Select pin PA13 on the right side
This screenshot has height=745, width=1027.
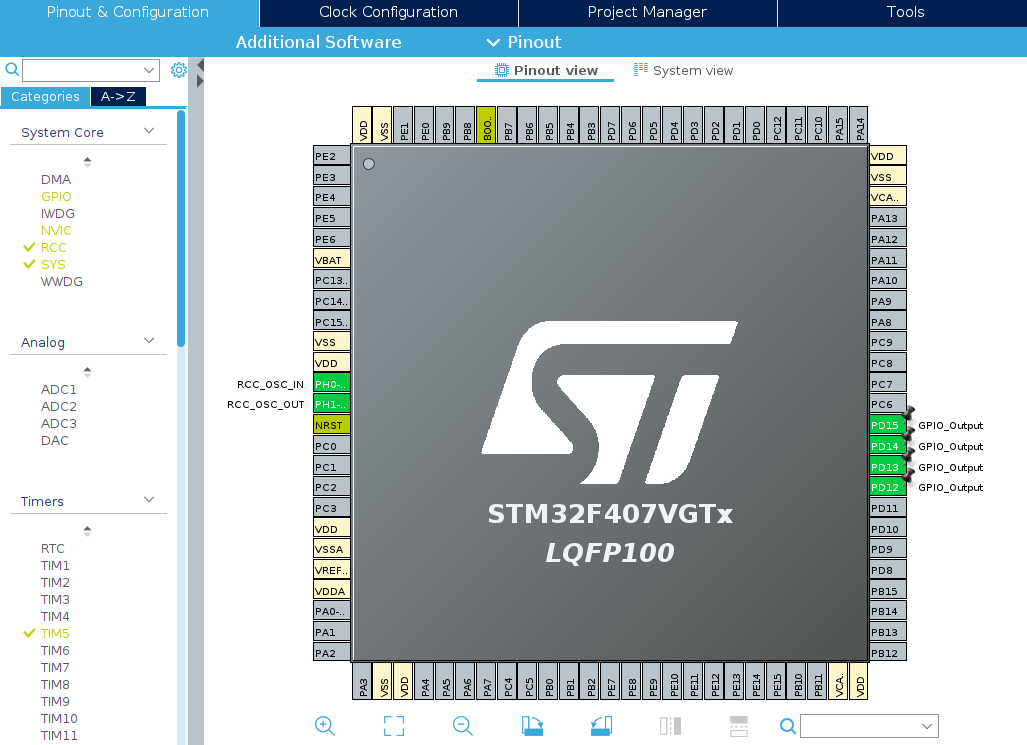[x=887, y=218]
